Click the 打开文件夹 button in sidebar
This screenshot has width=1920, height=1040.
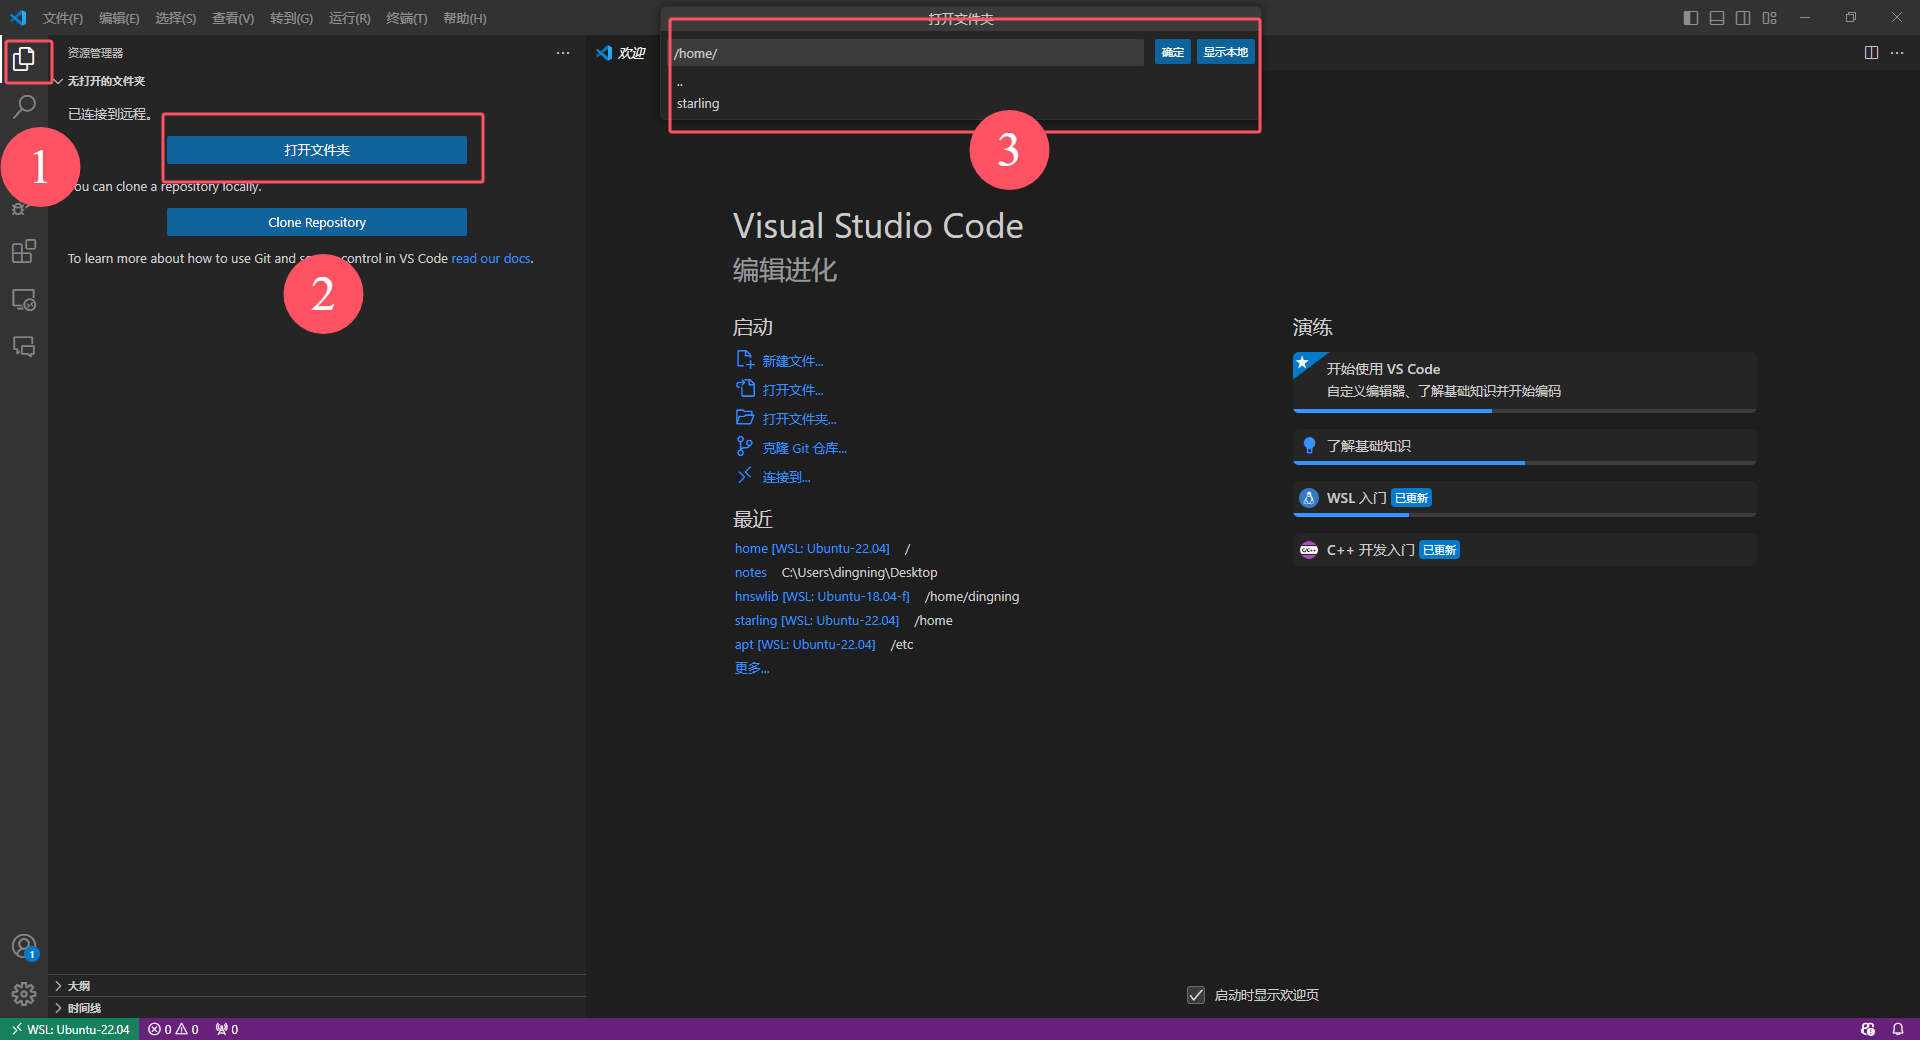click(317, 150)
